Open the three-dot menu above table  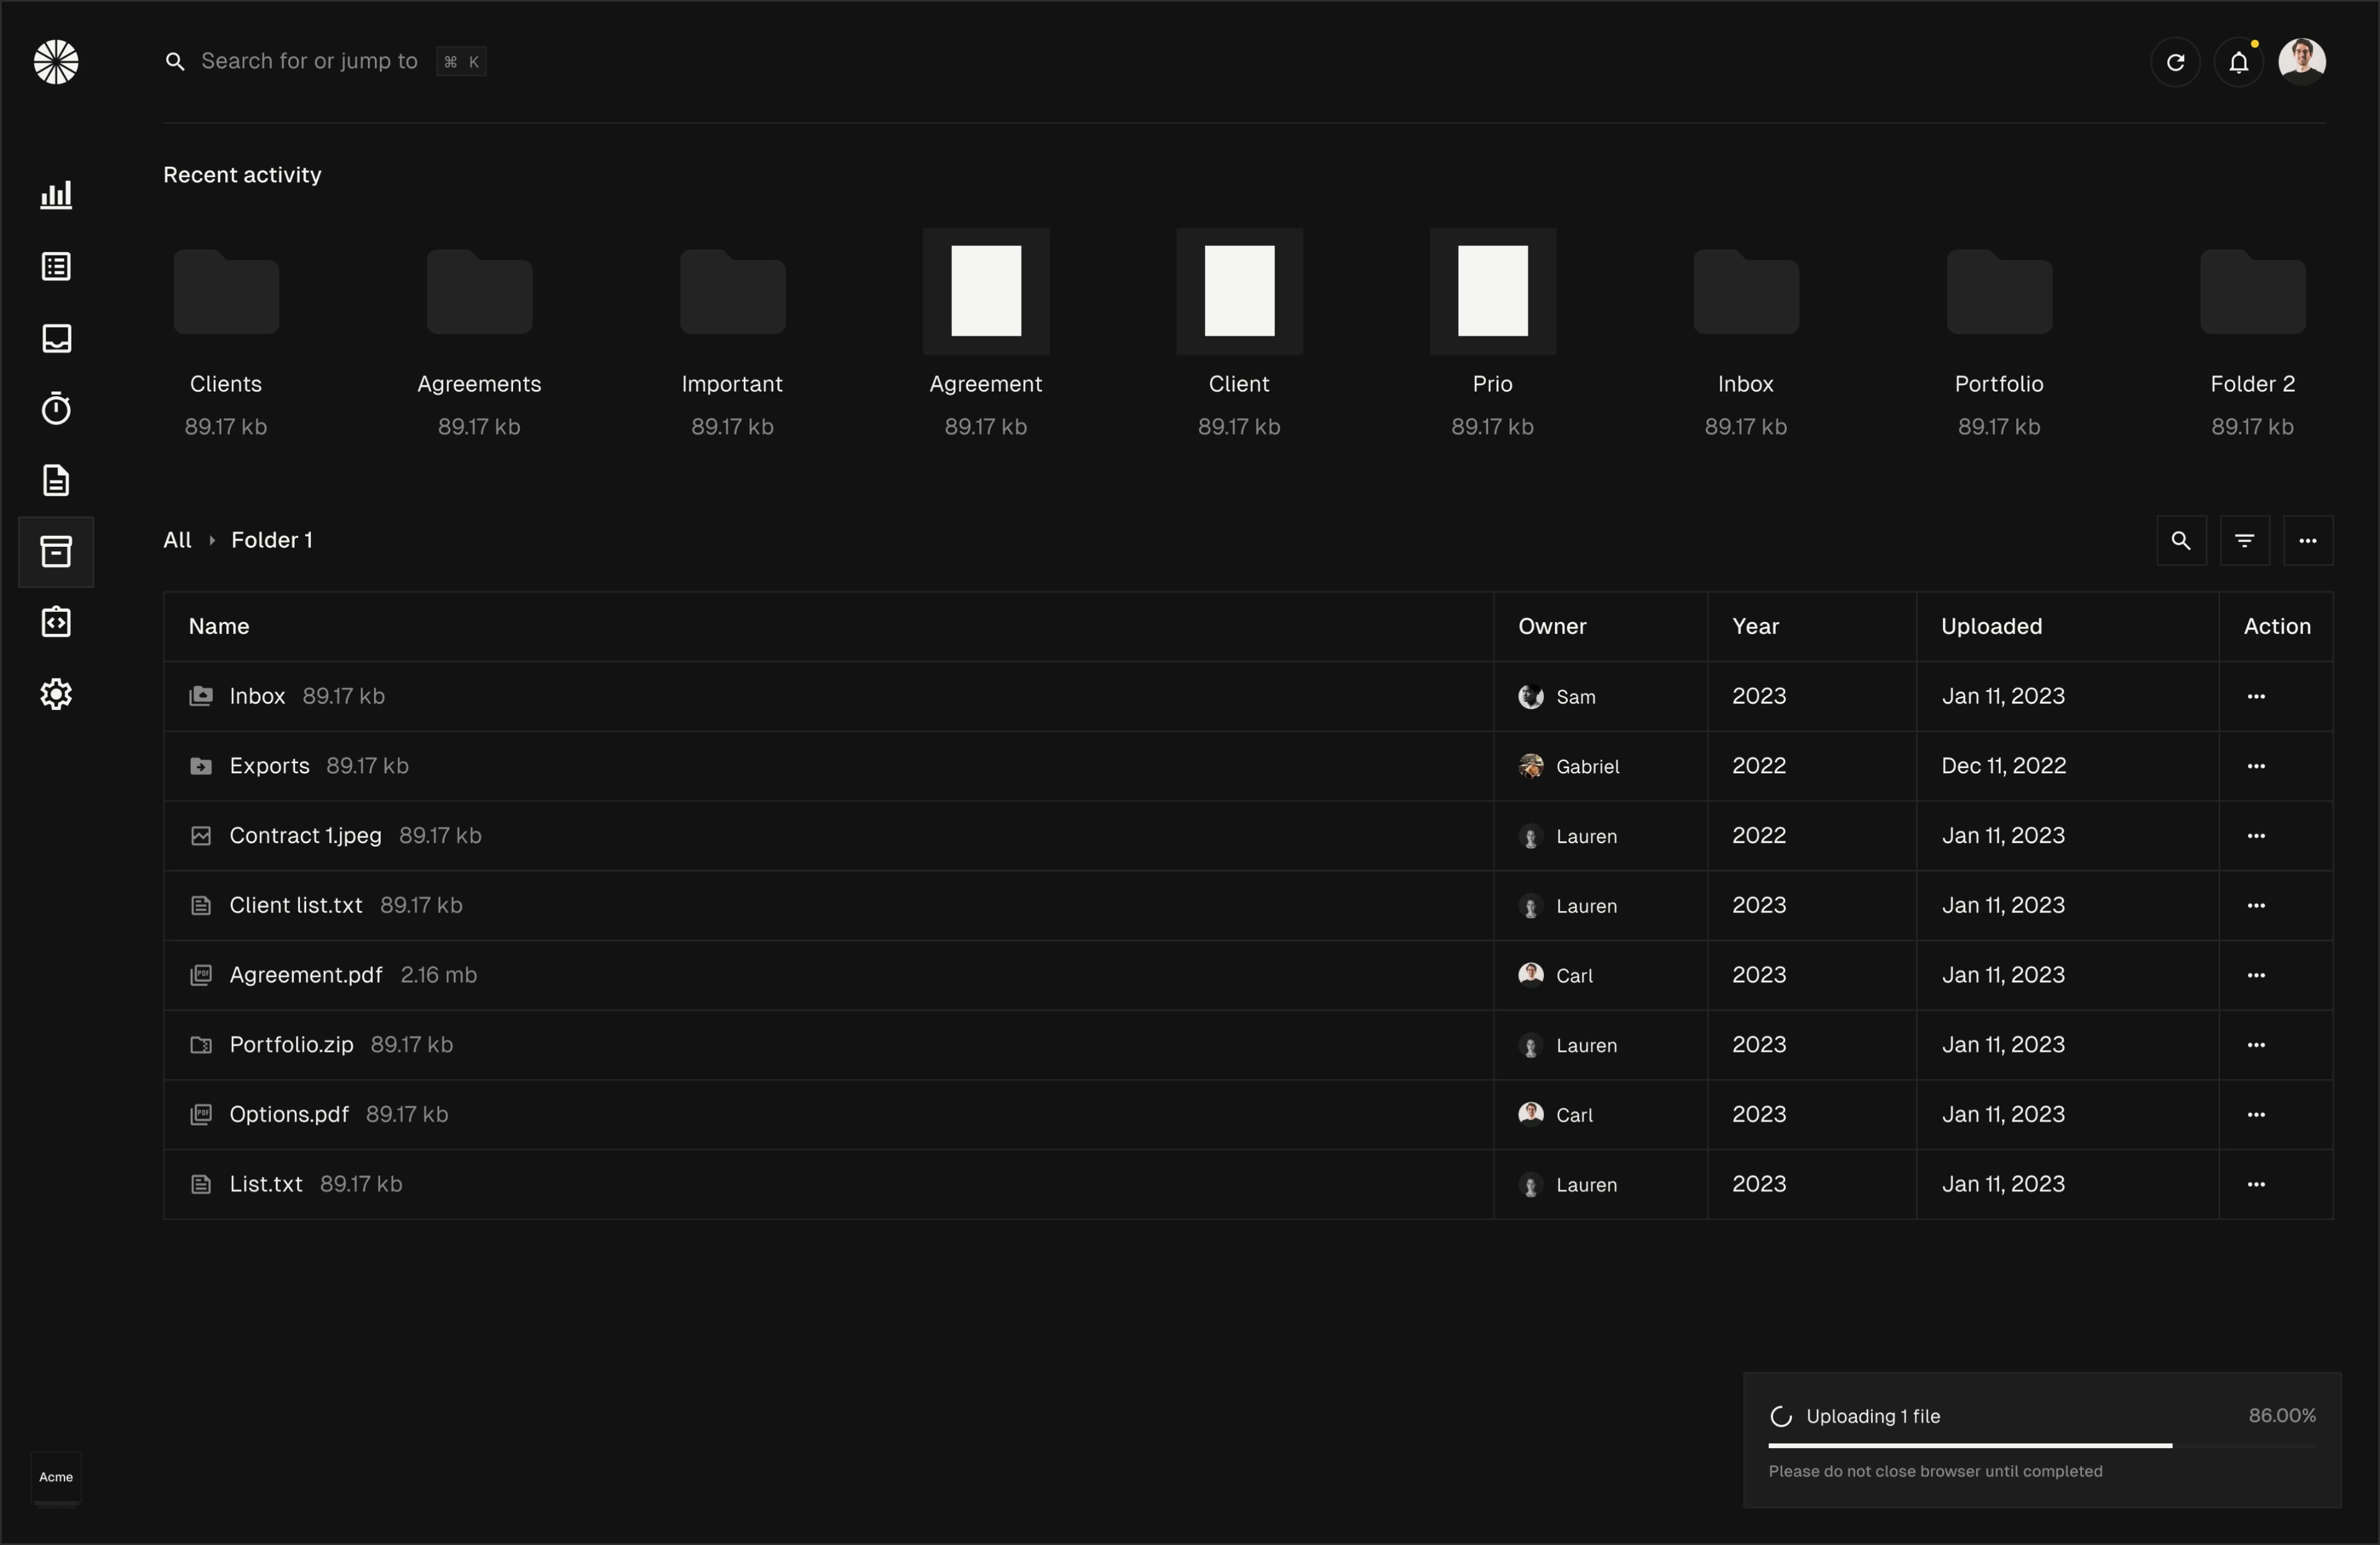(2307, 541)
